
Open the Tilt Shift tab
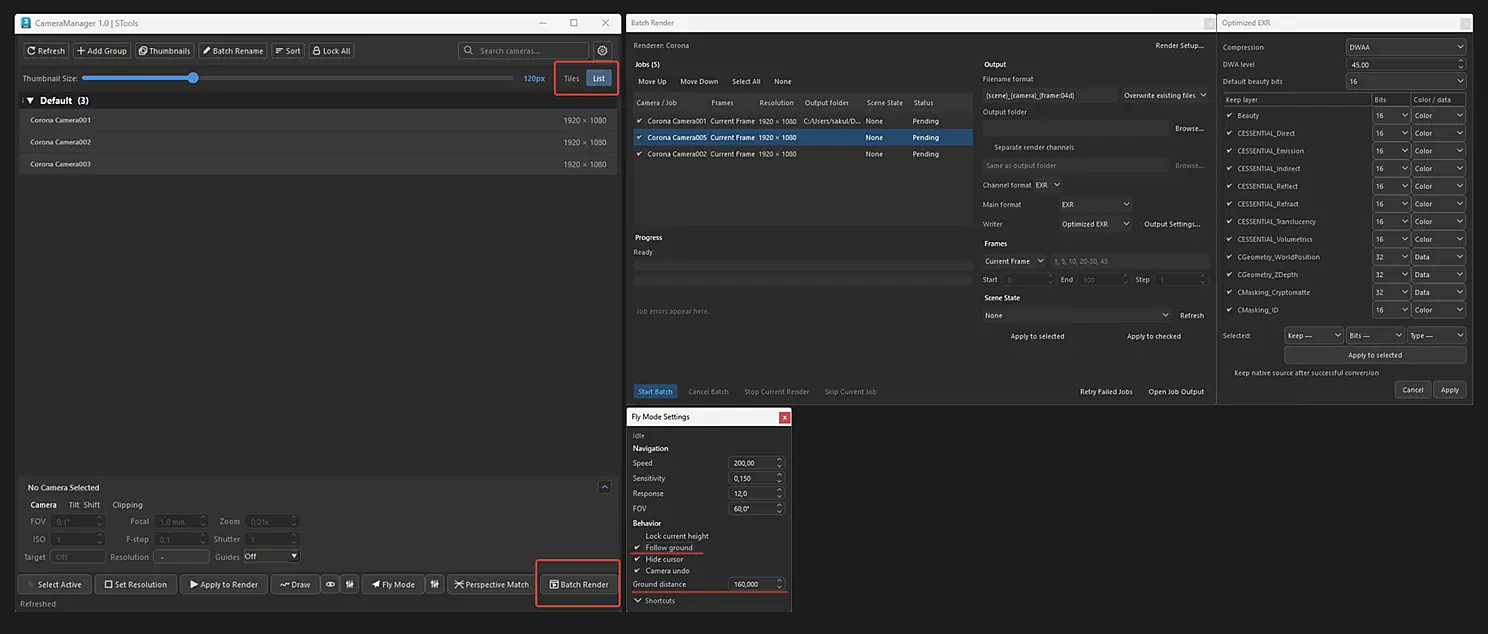point(84,505)
